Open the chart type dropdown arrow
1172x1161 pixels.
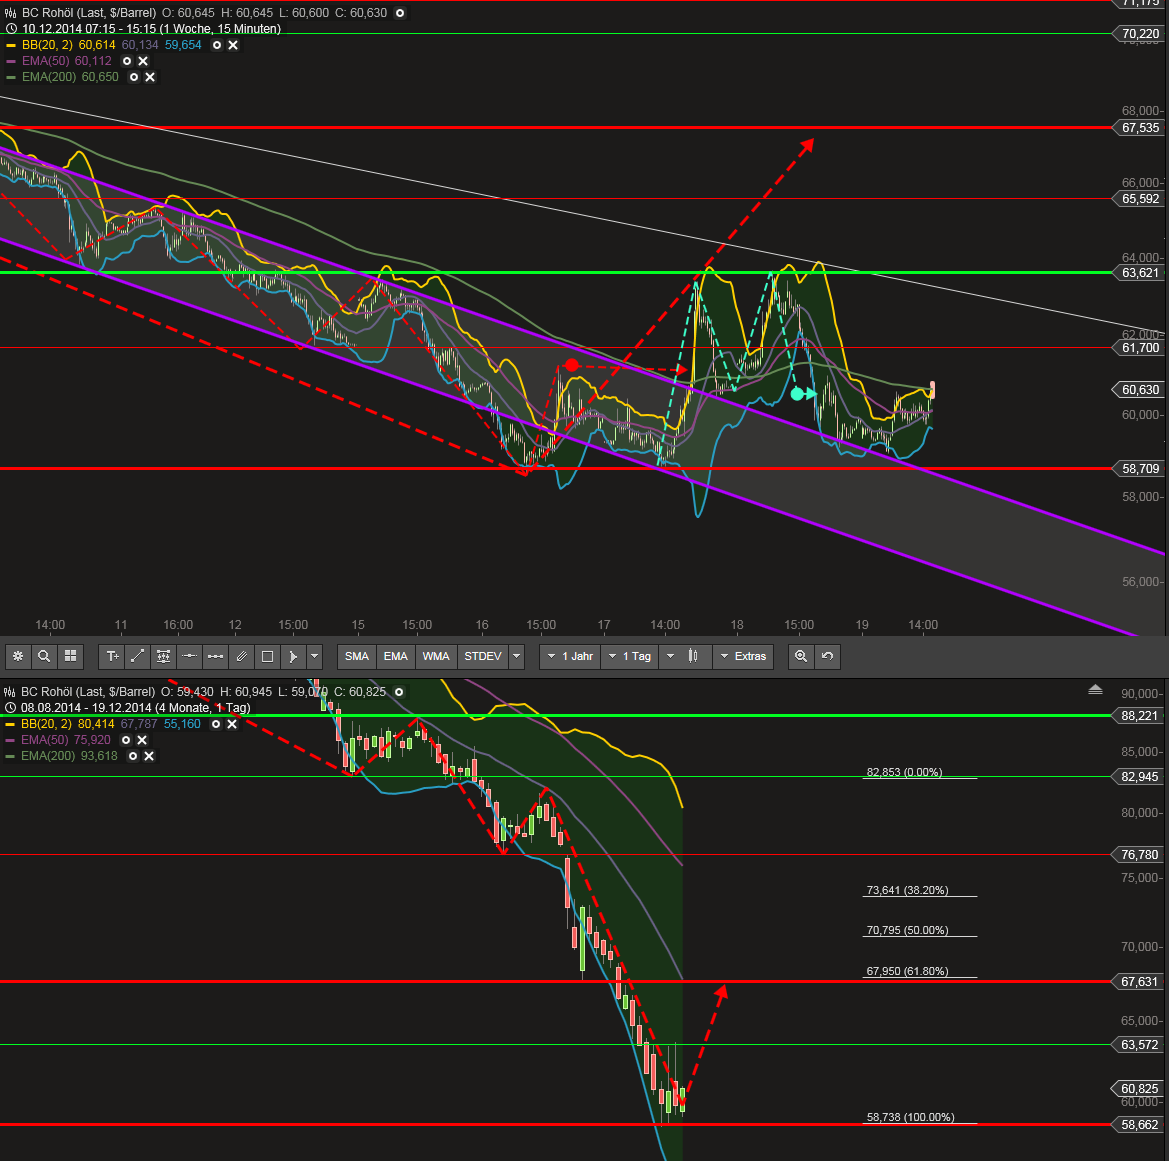[x=670, y=656]
